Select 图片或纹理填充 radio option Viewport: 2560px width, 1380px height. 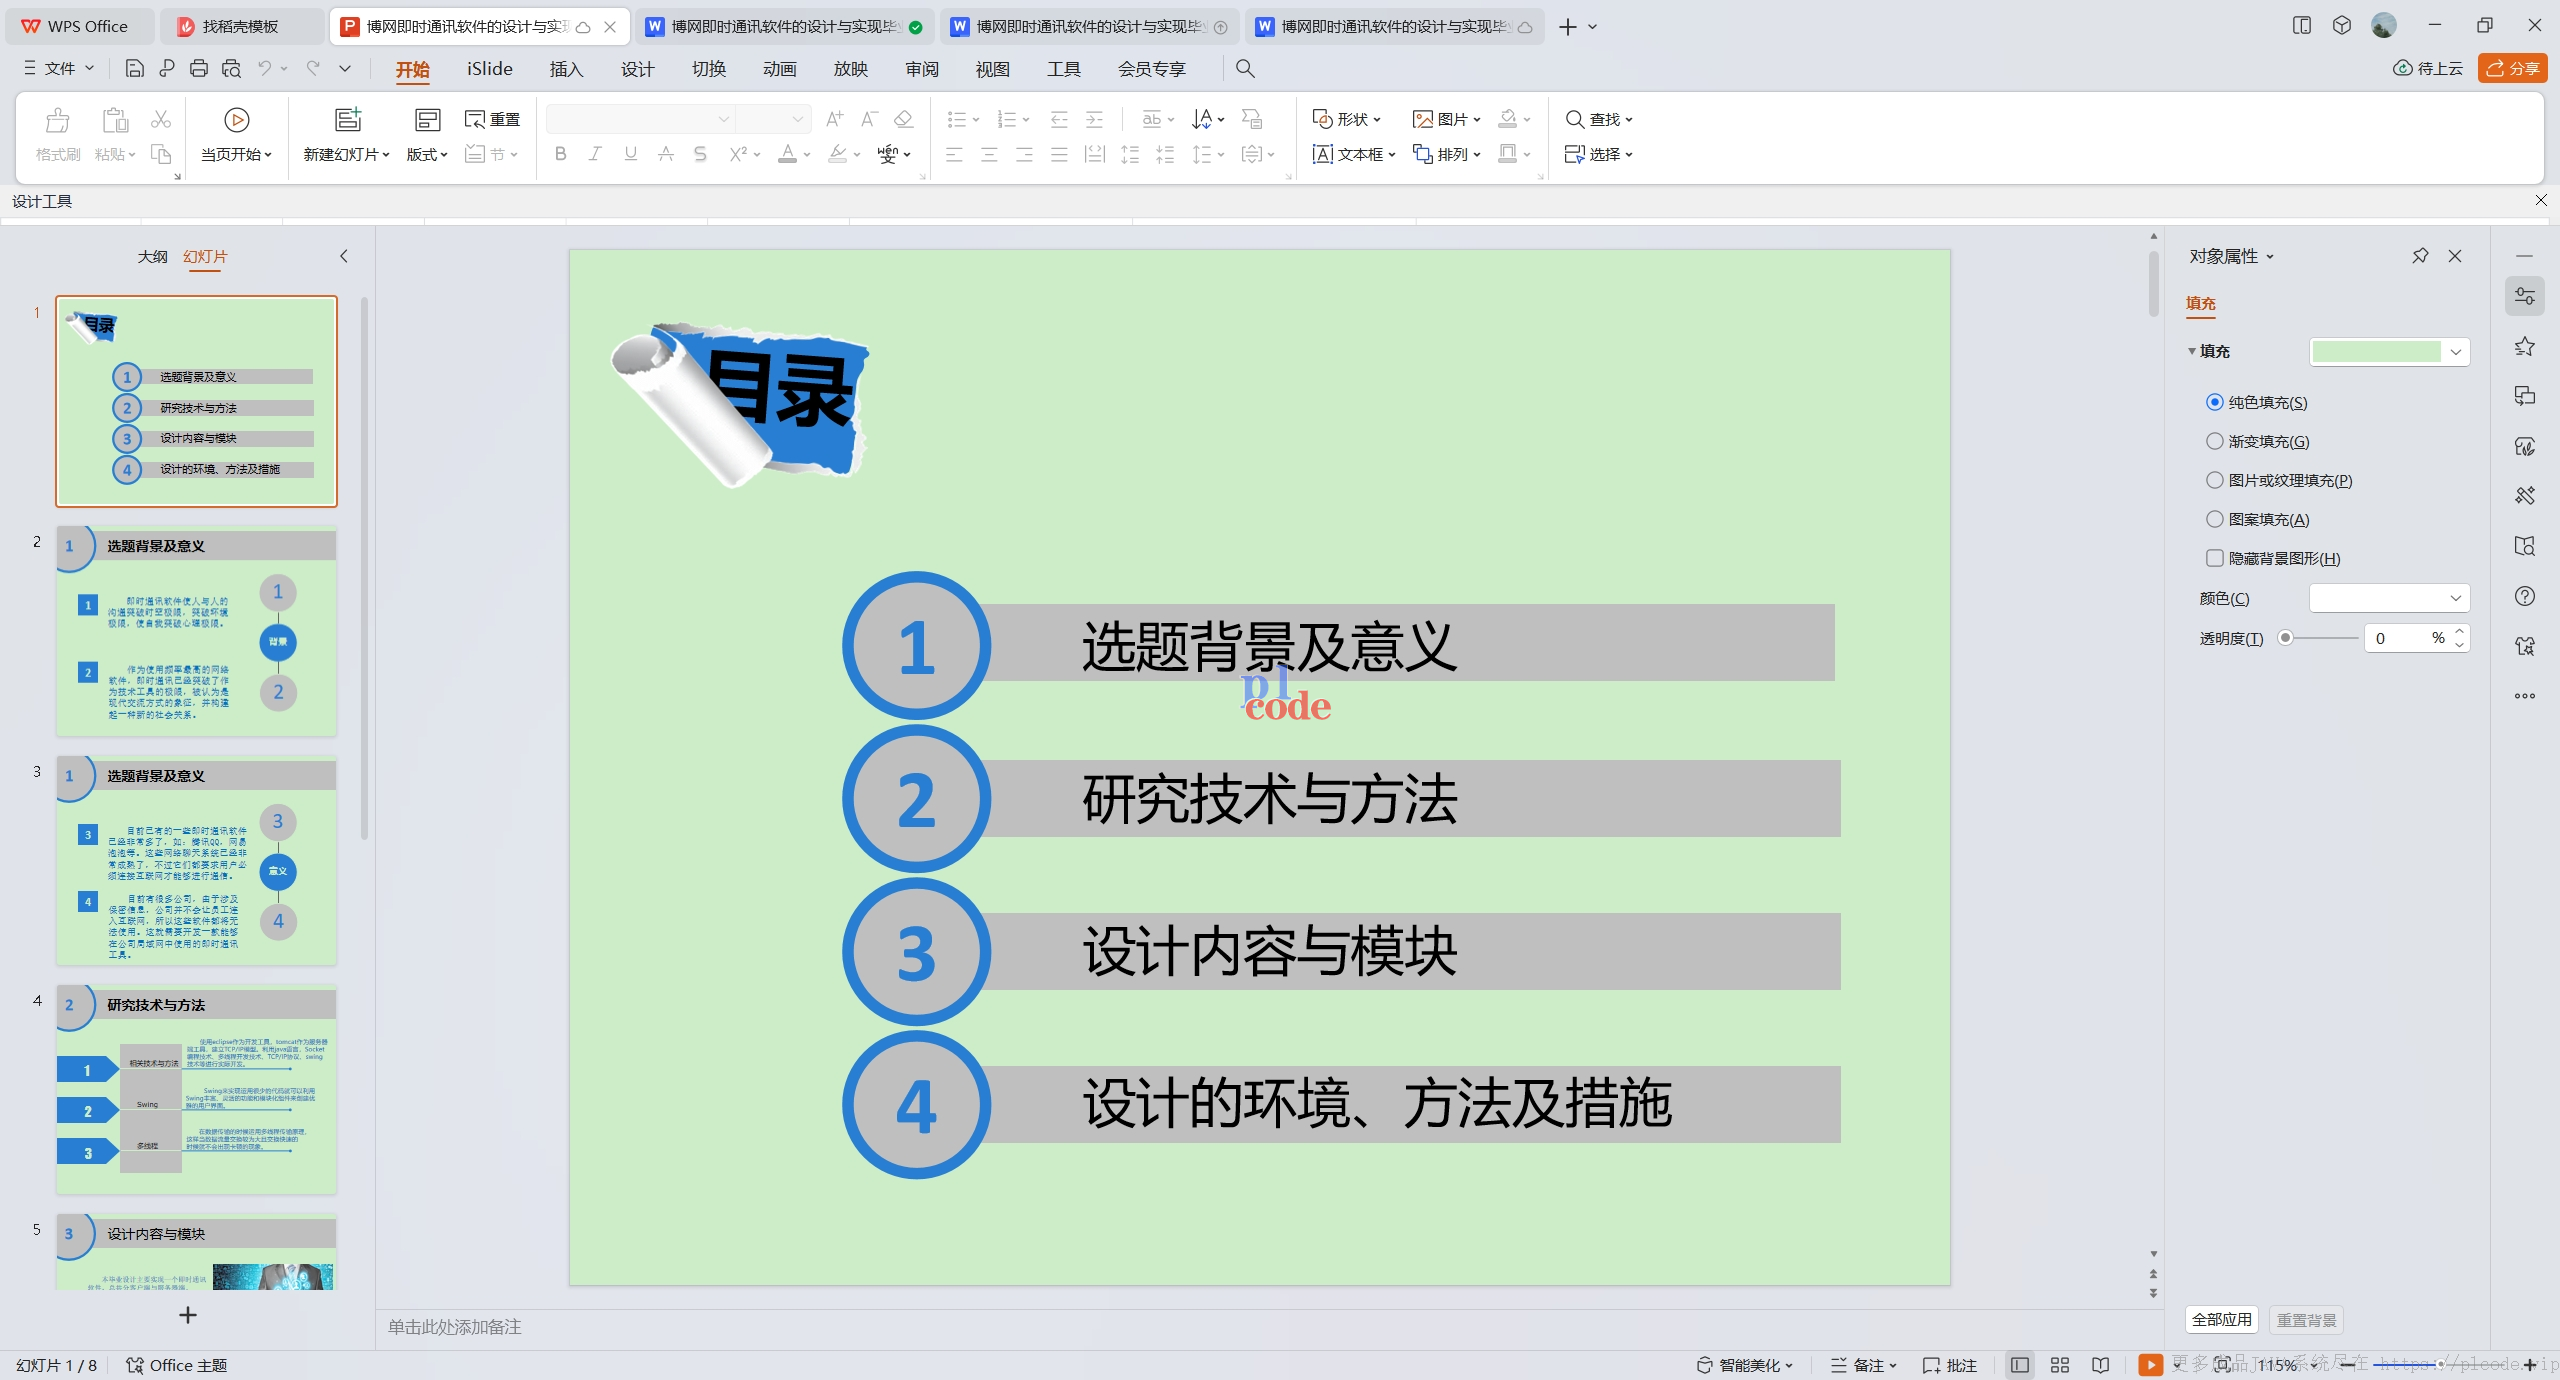point(2214,480)
